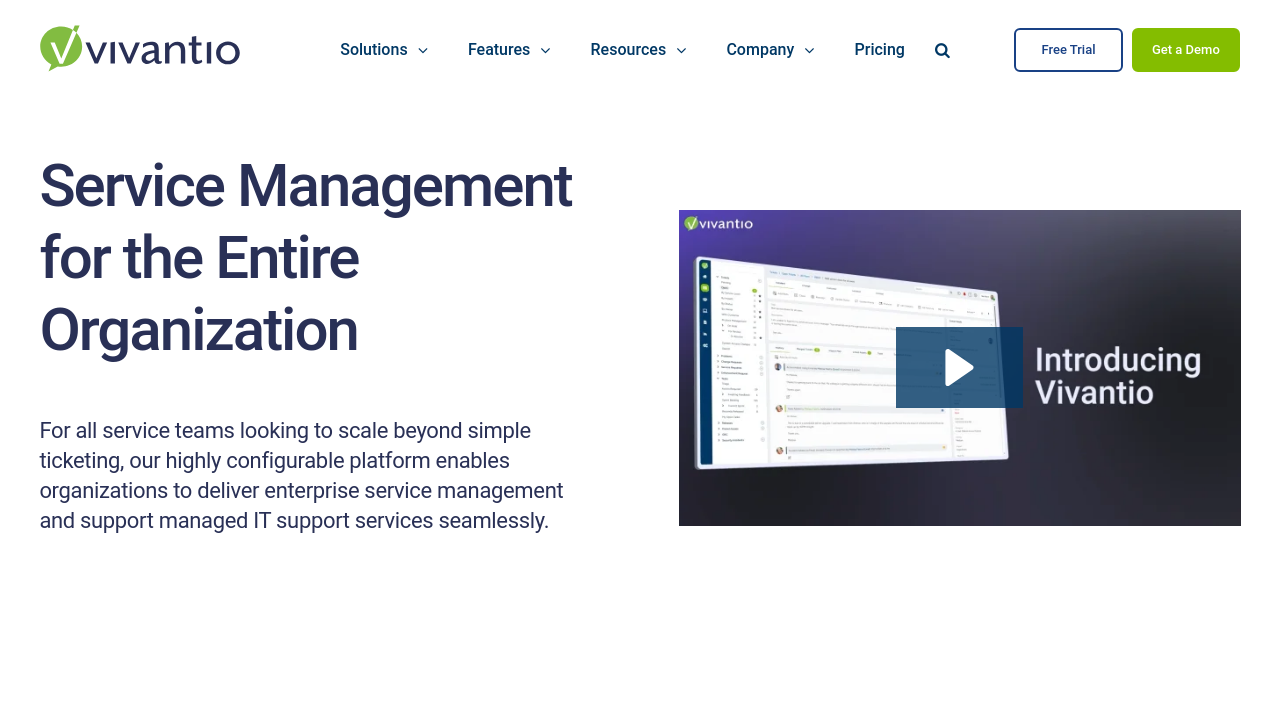Click the small Vivantio logo inside the video
Screen dimensions: 1280x720
pos(718,223)
